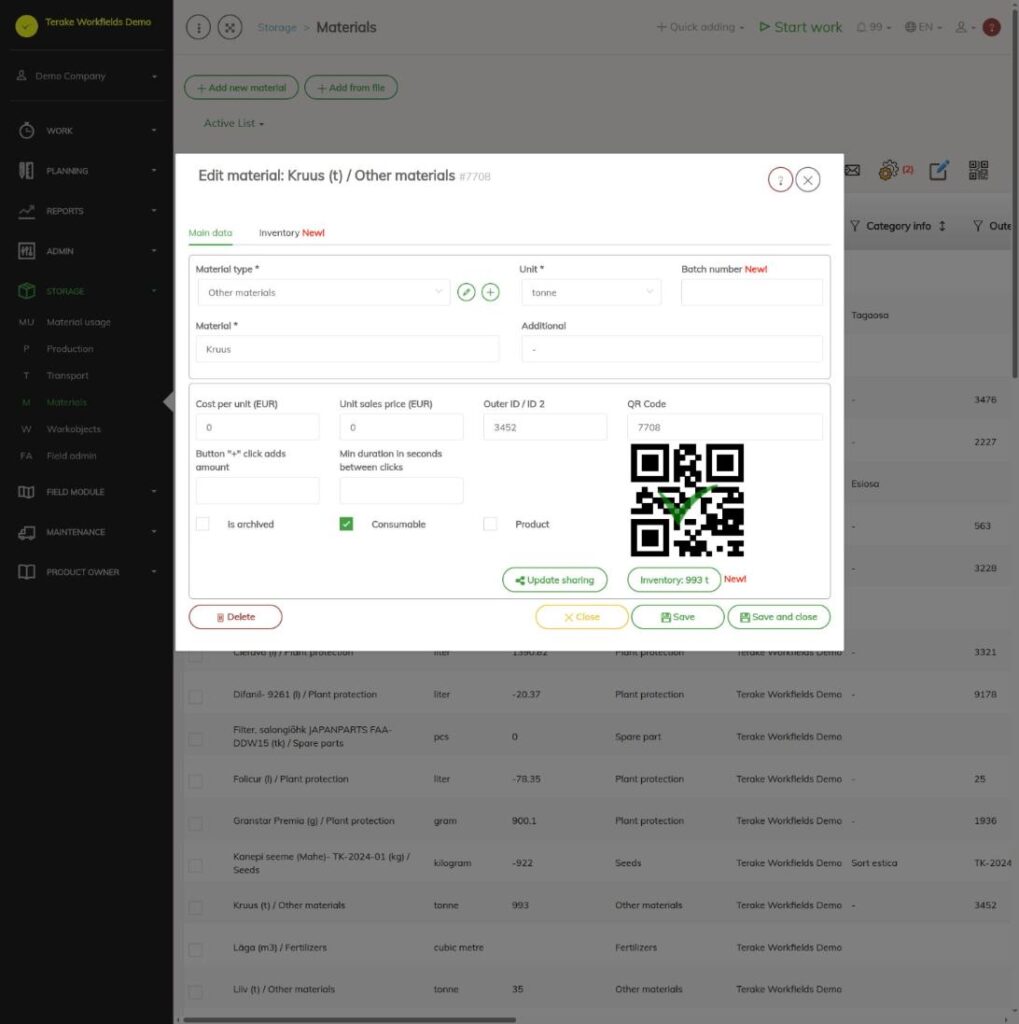Click the horizontal scrollbar at table bottom
This screenshot has width=1019, height=1024.
pyautogui.click(x=349, y=1019)
